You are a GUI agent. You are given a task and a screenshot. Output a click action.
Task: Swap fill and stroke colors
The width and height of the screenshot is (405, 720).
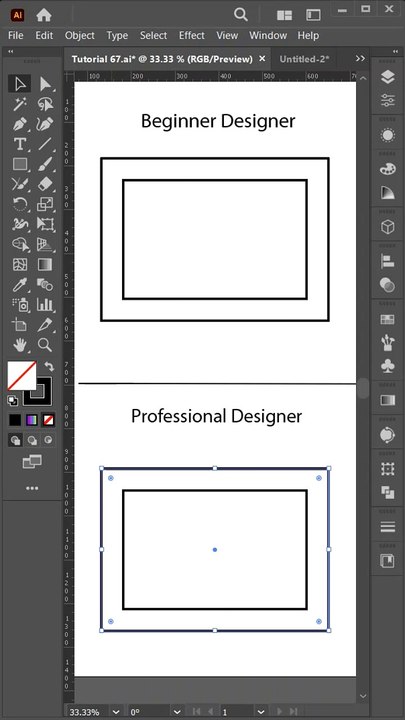49,366
